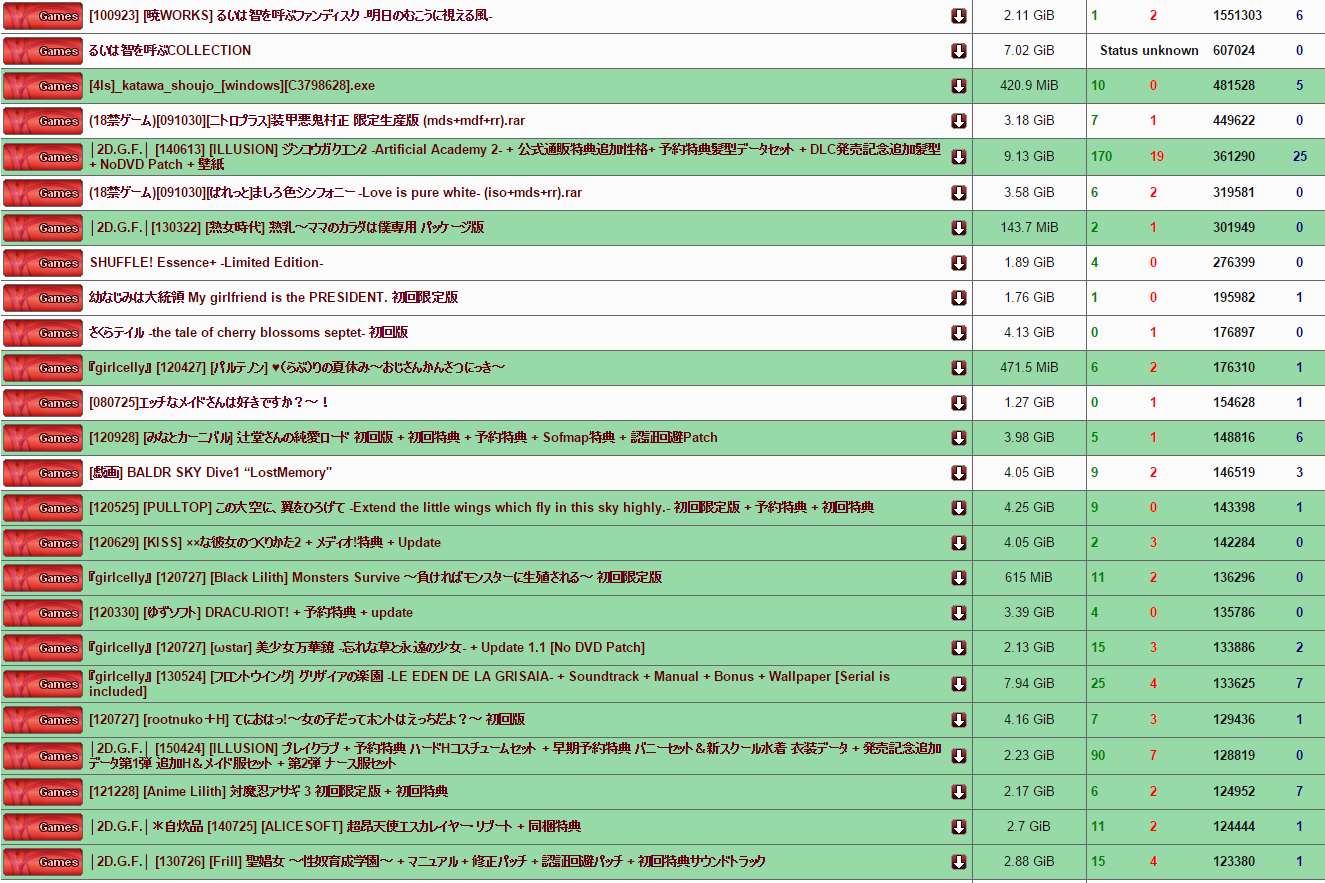Image resolution: width=1325 pixels, height=883 pixels.
Task: Click the 7.94 GiB size value
Action: point(1029,684)
